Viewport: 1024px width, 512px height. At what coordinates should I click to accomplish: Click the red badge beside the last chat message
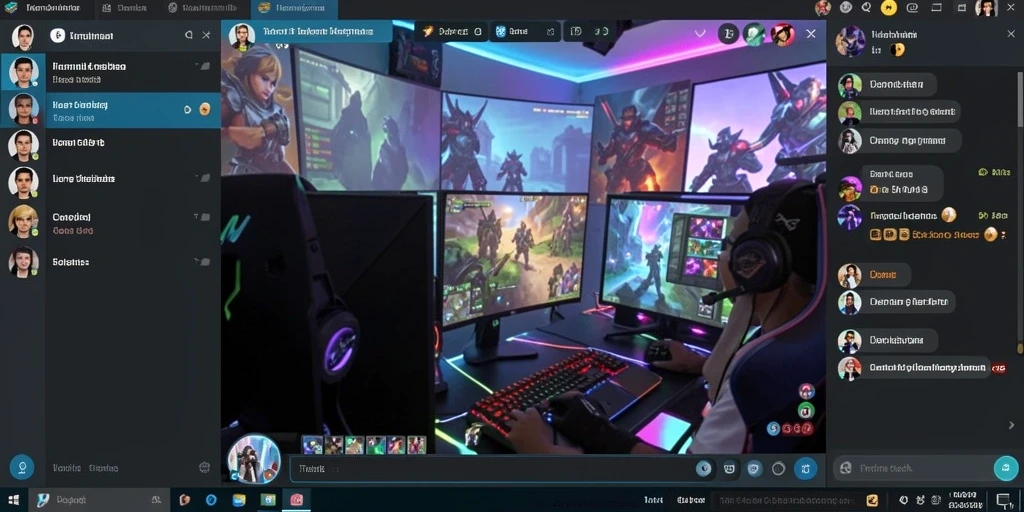999,368
